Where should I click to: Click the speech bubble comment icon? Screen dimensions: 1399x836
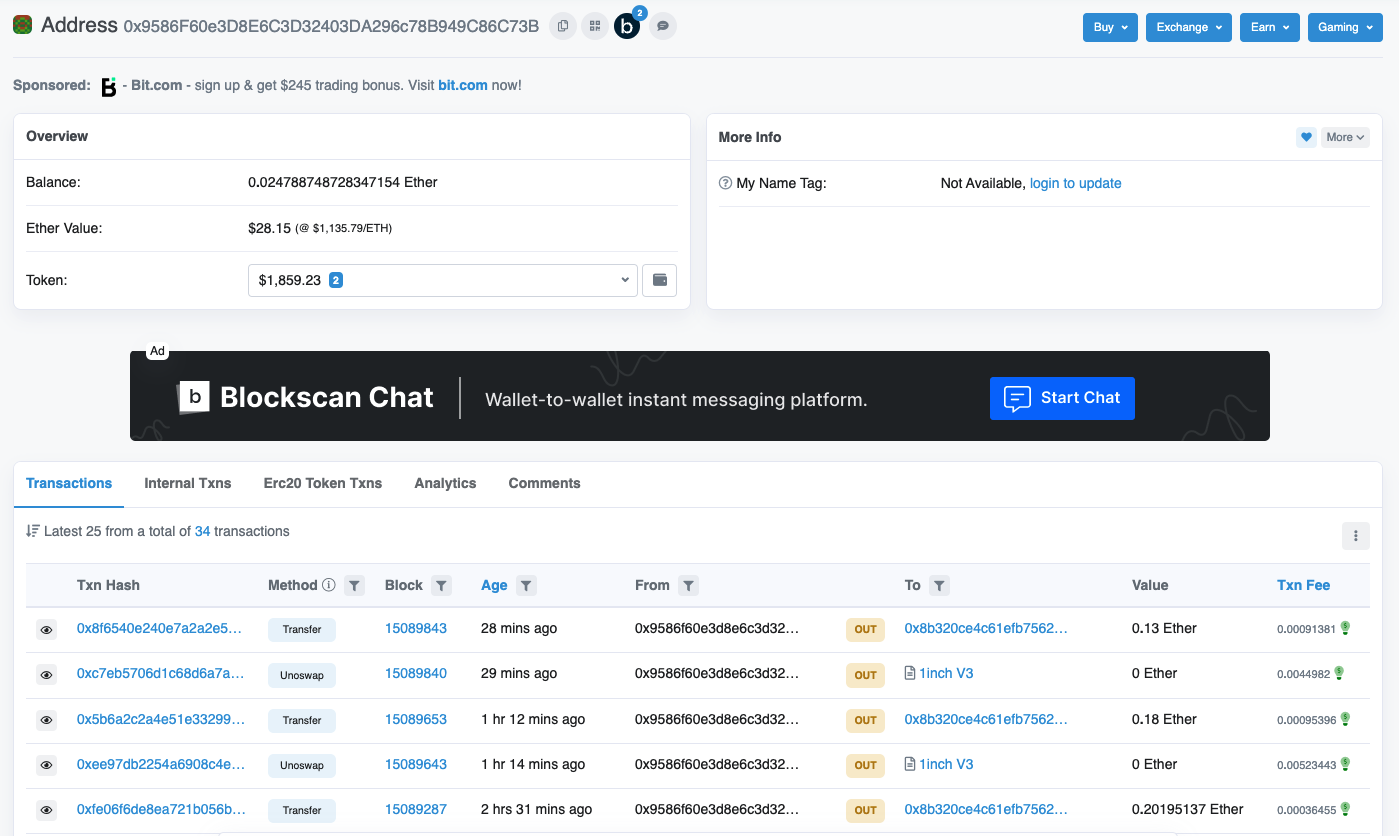tap(662, 27)
